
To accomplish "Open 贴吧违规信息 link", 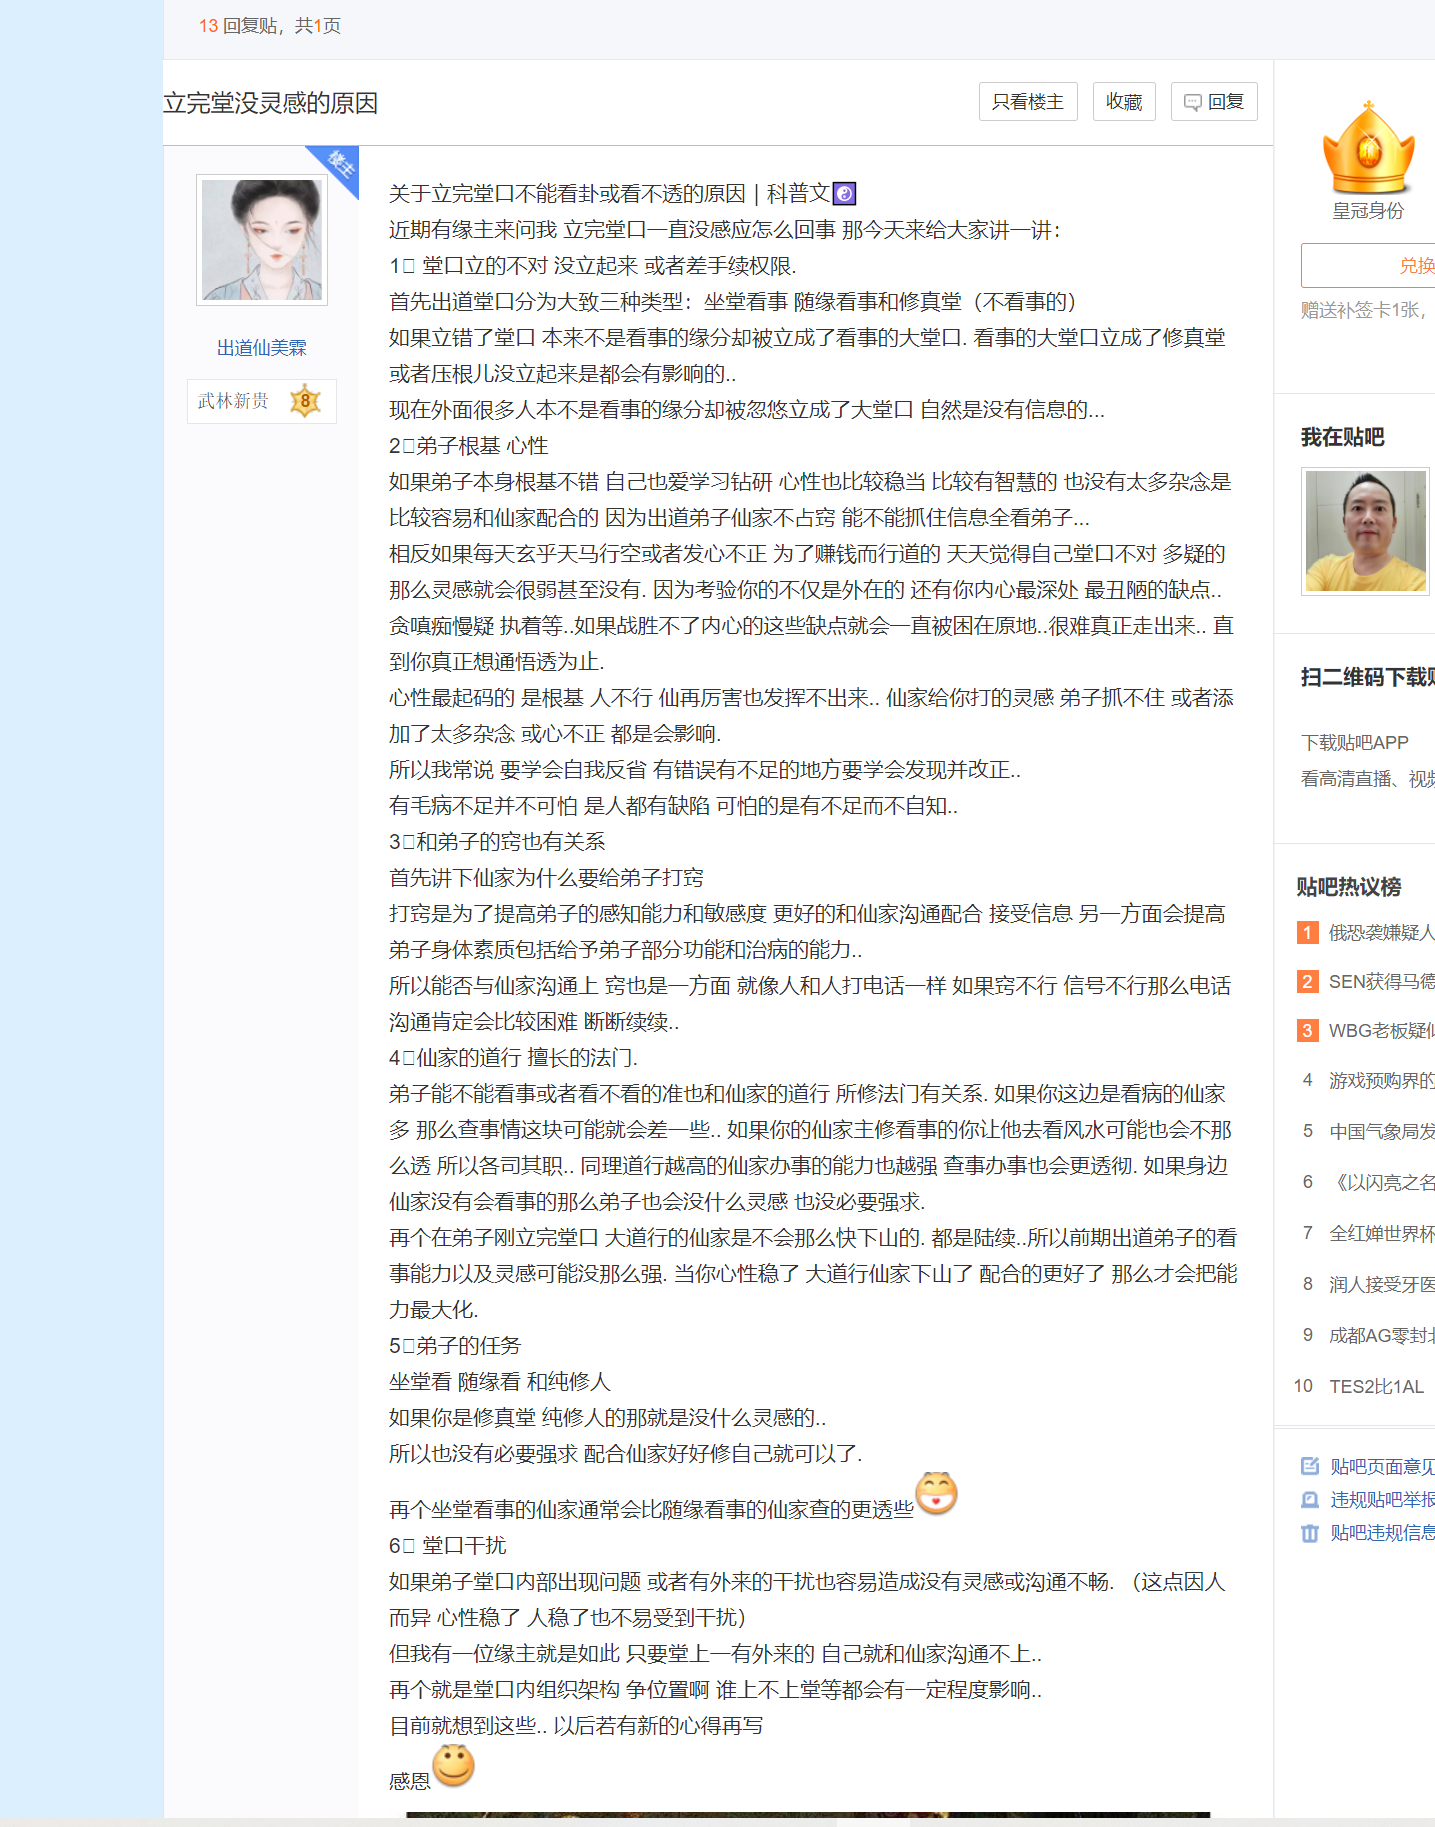I will [x=1382, y=1532].
